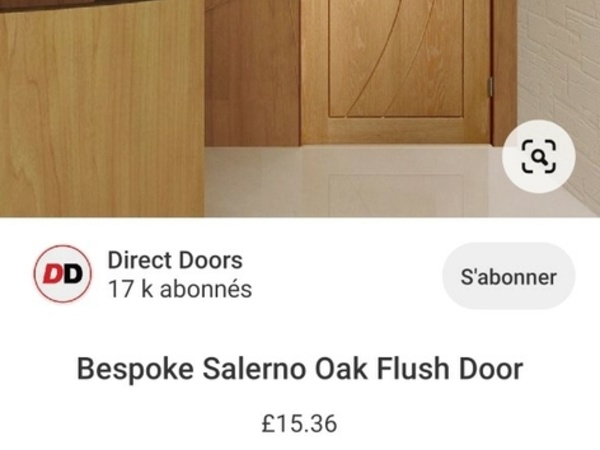View the 17 k abonnés follower count
600x450 pixels.
pos(180,289)
